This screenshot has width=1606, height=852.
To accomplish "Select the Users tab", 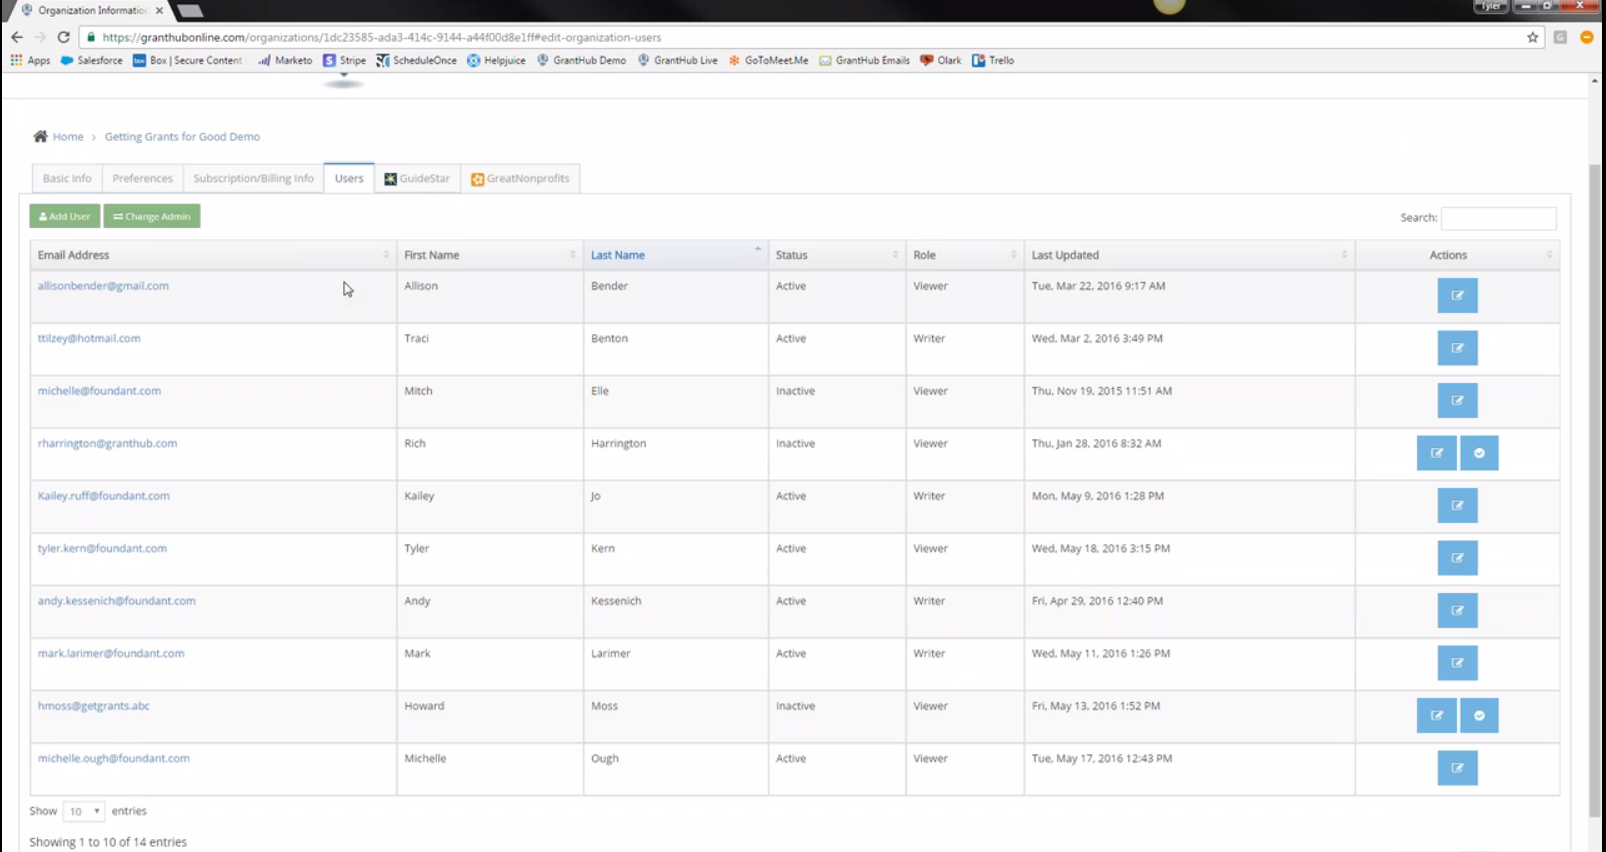I will coord(349,178).
